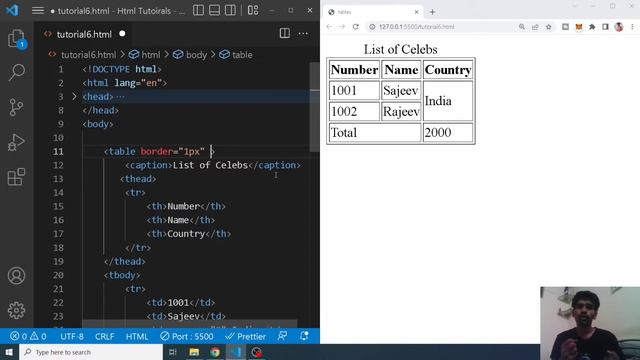Open the Explorer view in VS Code
Screen dimensions: 640x360
click(x=16, y=39)
